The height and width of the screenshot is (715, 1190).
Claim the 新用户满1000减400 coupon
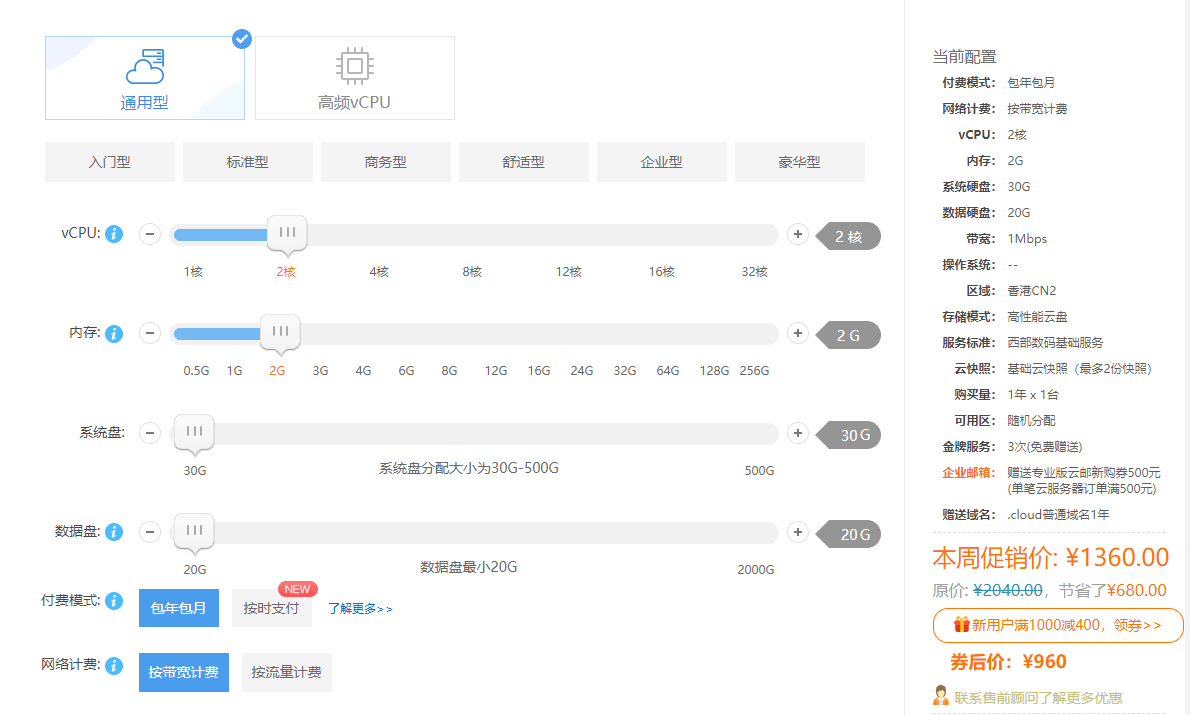pyautogui.click(x=1058, y=625)
